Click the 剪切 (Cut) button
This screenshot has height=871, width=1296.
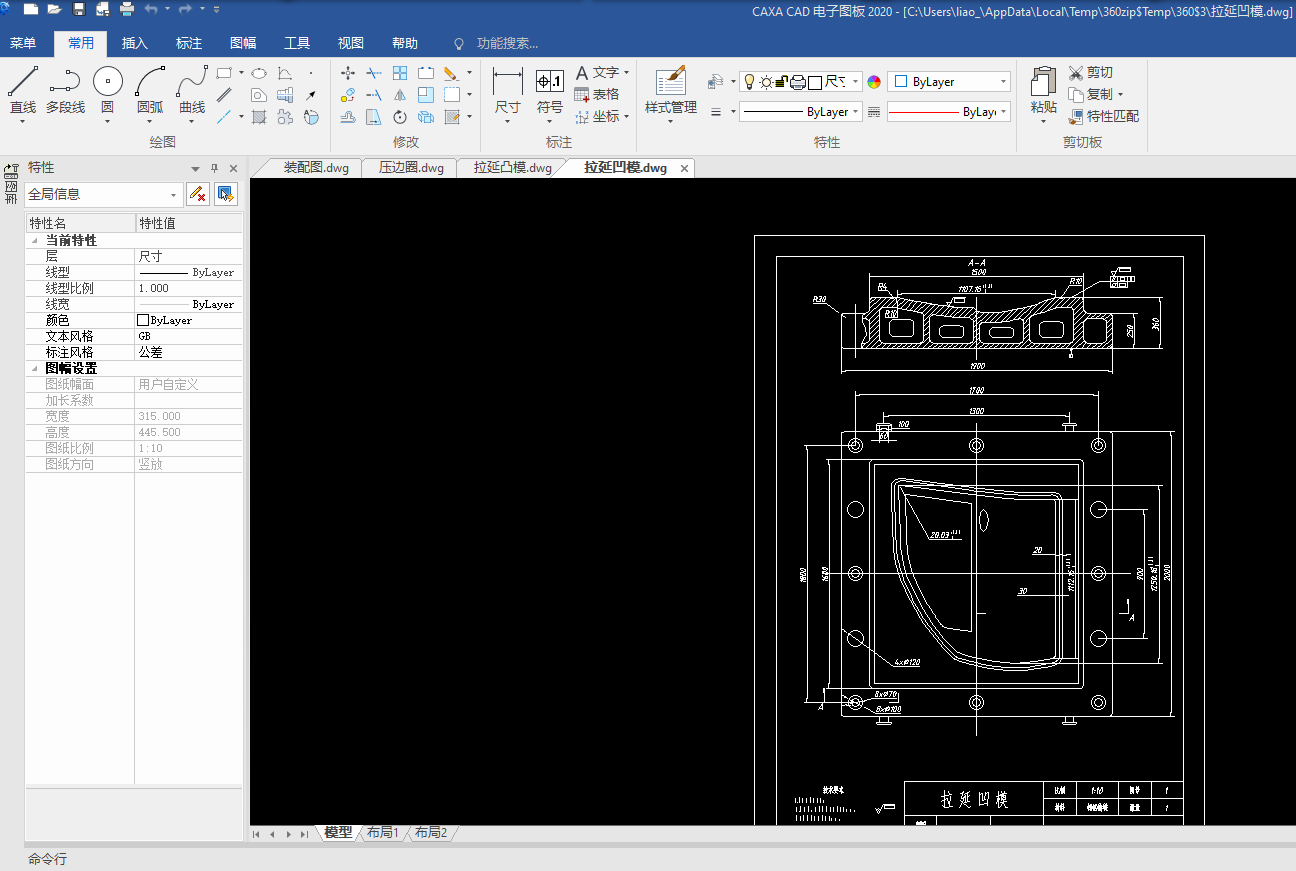point(1090,73)
